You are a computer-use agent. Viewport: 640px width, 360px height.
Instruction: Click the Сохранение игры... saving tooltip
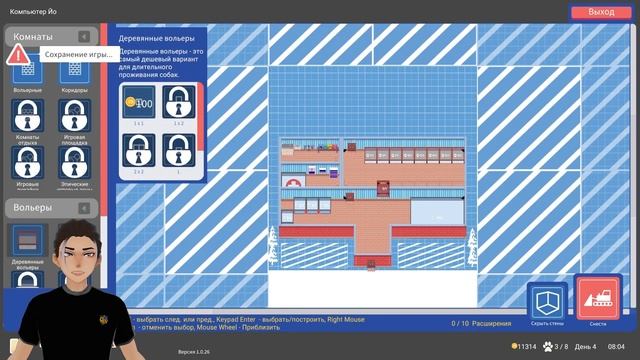click(x=79, y=54)
